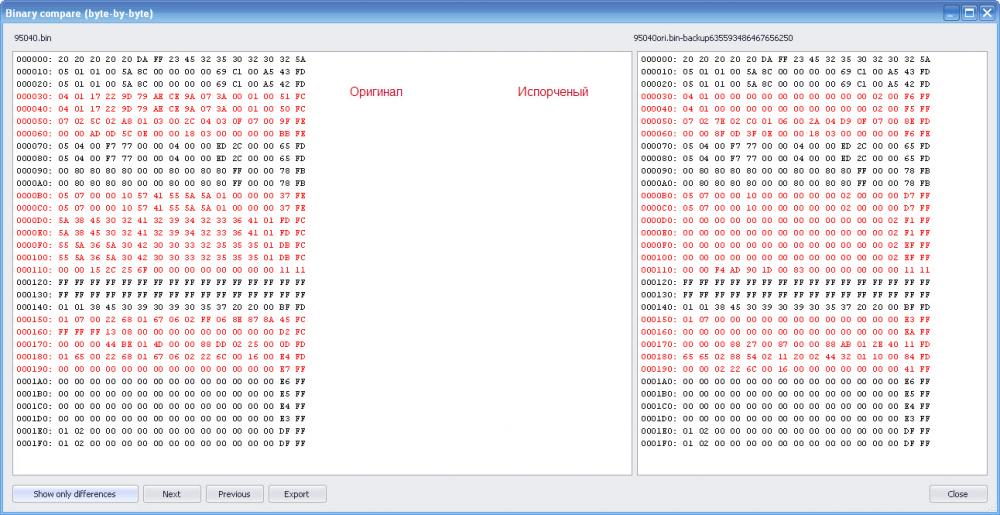Select row 000110 in the right hex pane

tap(785, 270)
